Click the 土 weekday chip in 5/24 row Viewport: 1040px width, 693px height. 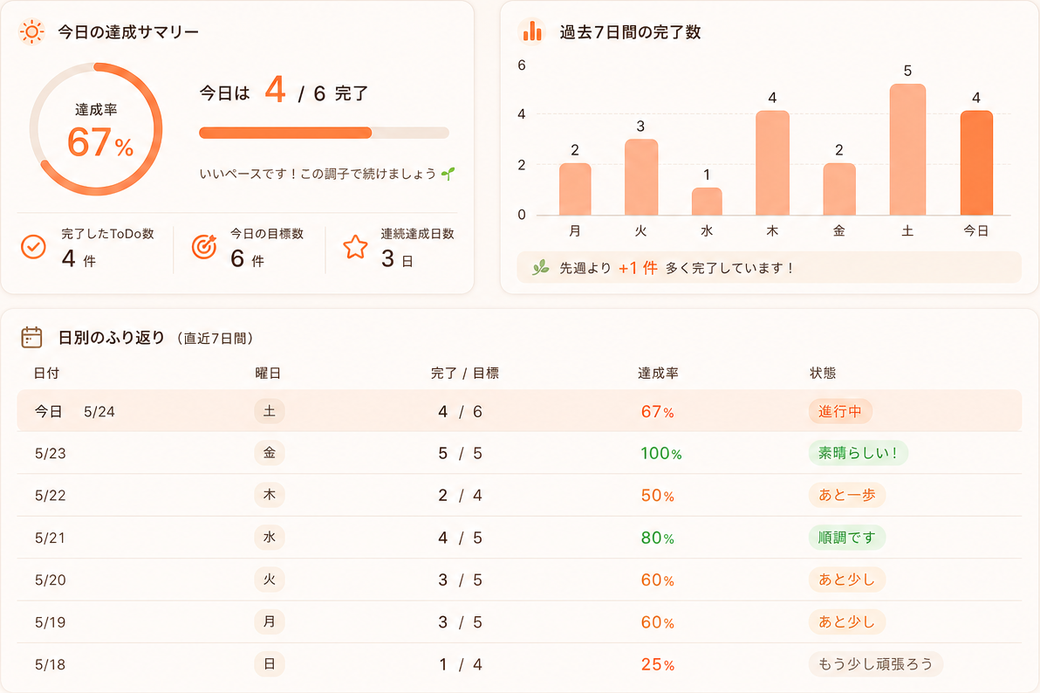point(269,411)
